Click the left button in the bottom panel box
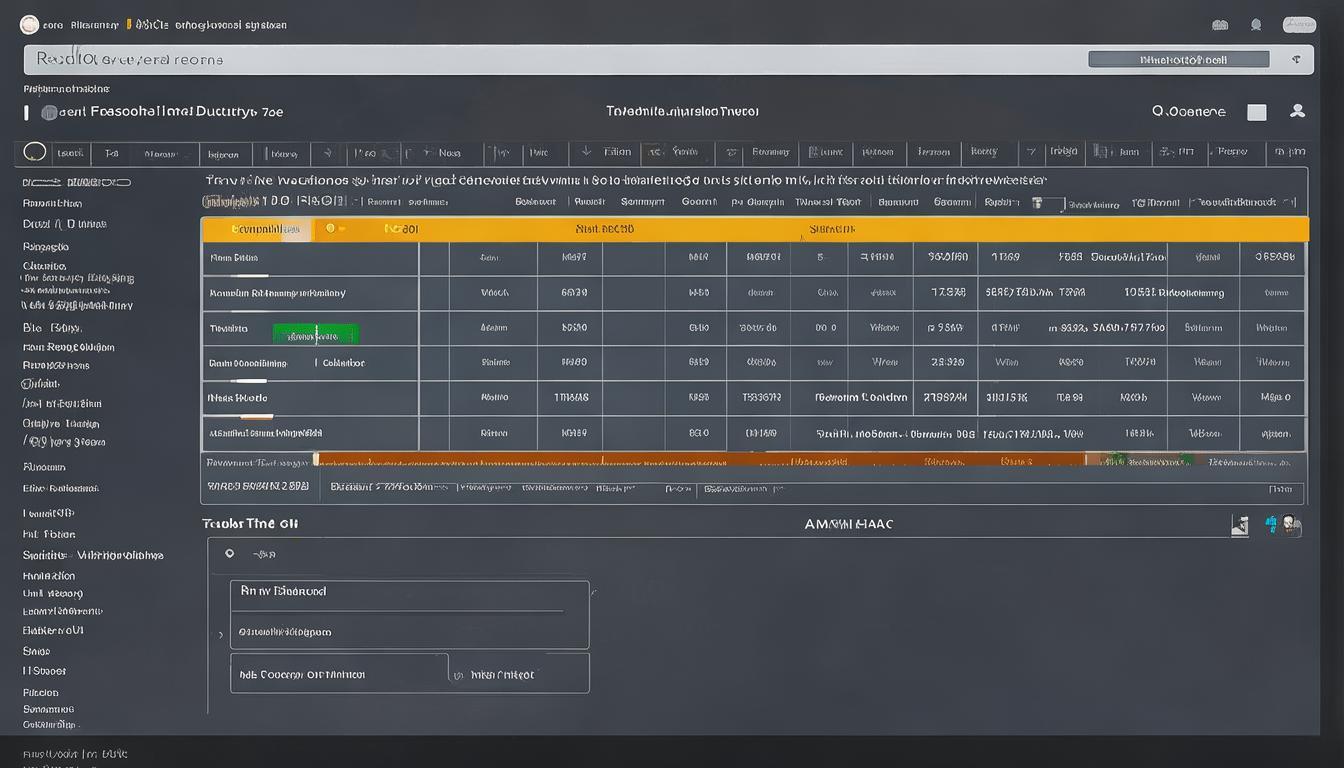Screen dimensions: 1344x768 [x=339, y=674]
